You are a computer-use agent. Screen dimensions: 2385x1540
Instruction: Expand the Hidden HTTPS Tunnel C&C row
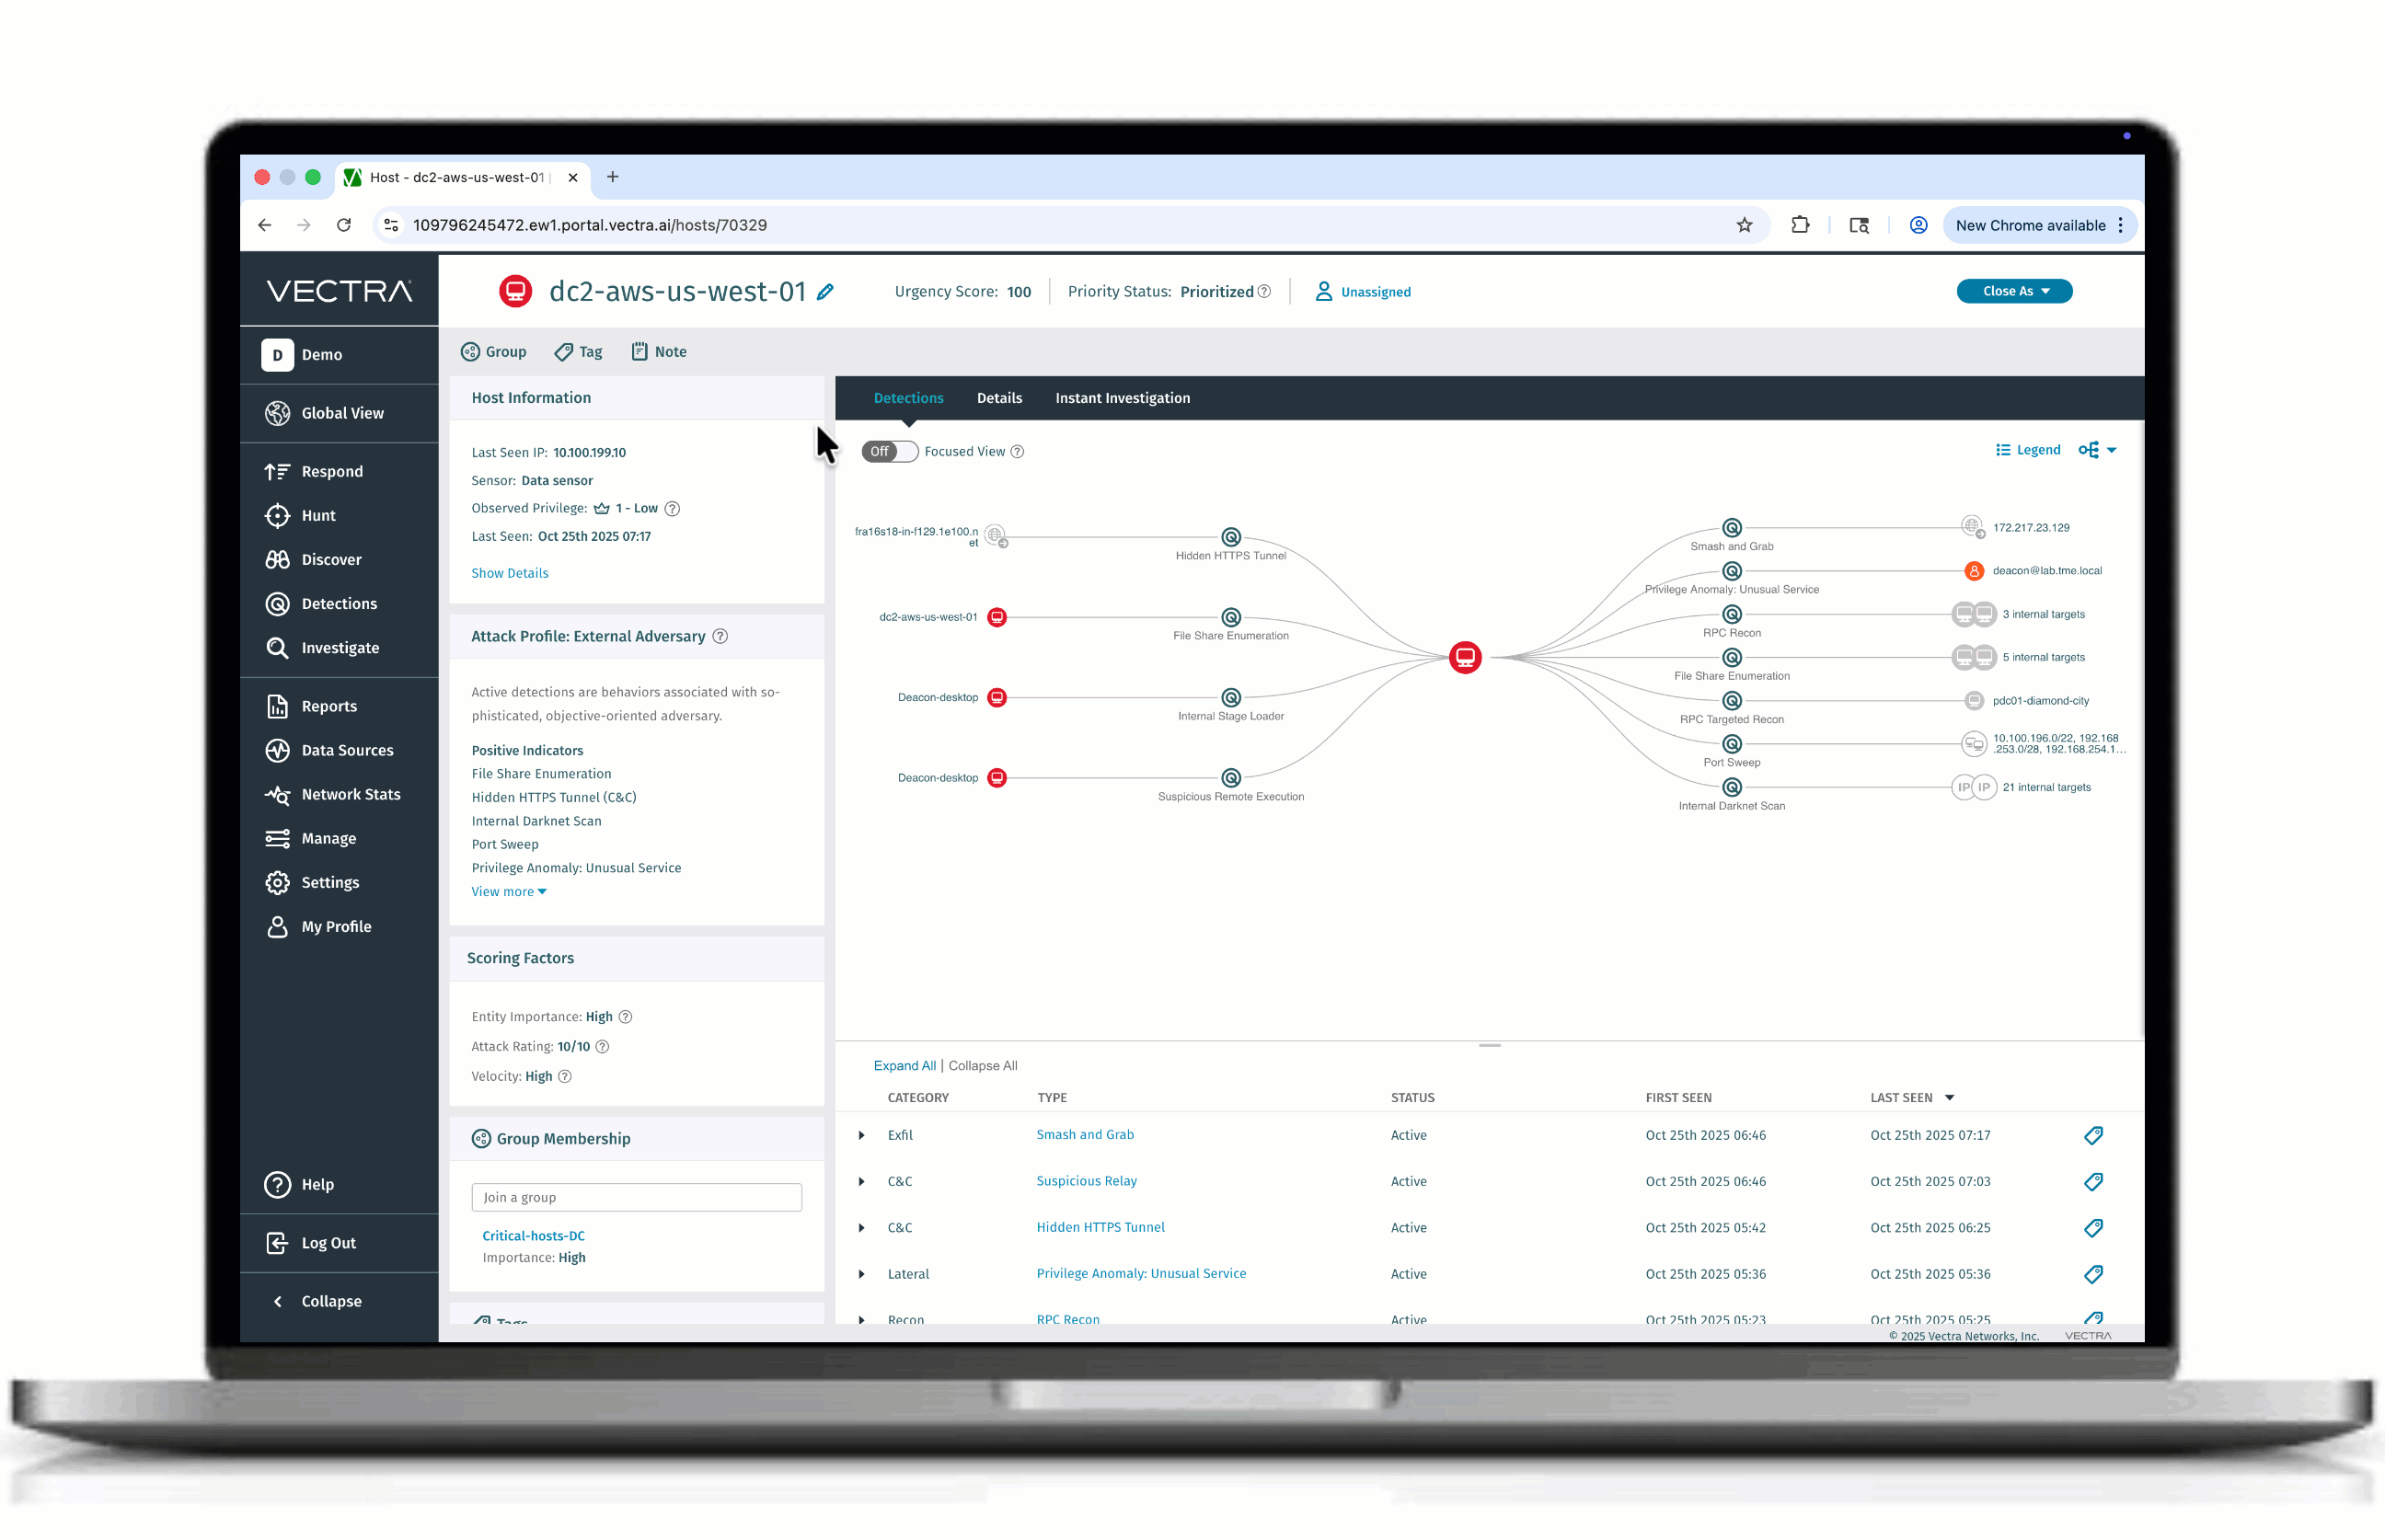[x=862, y=1228]
